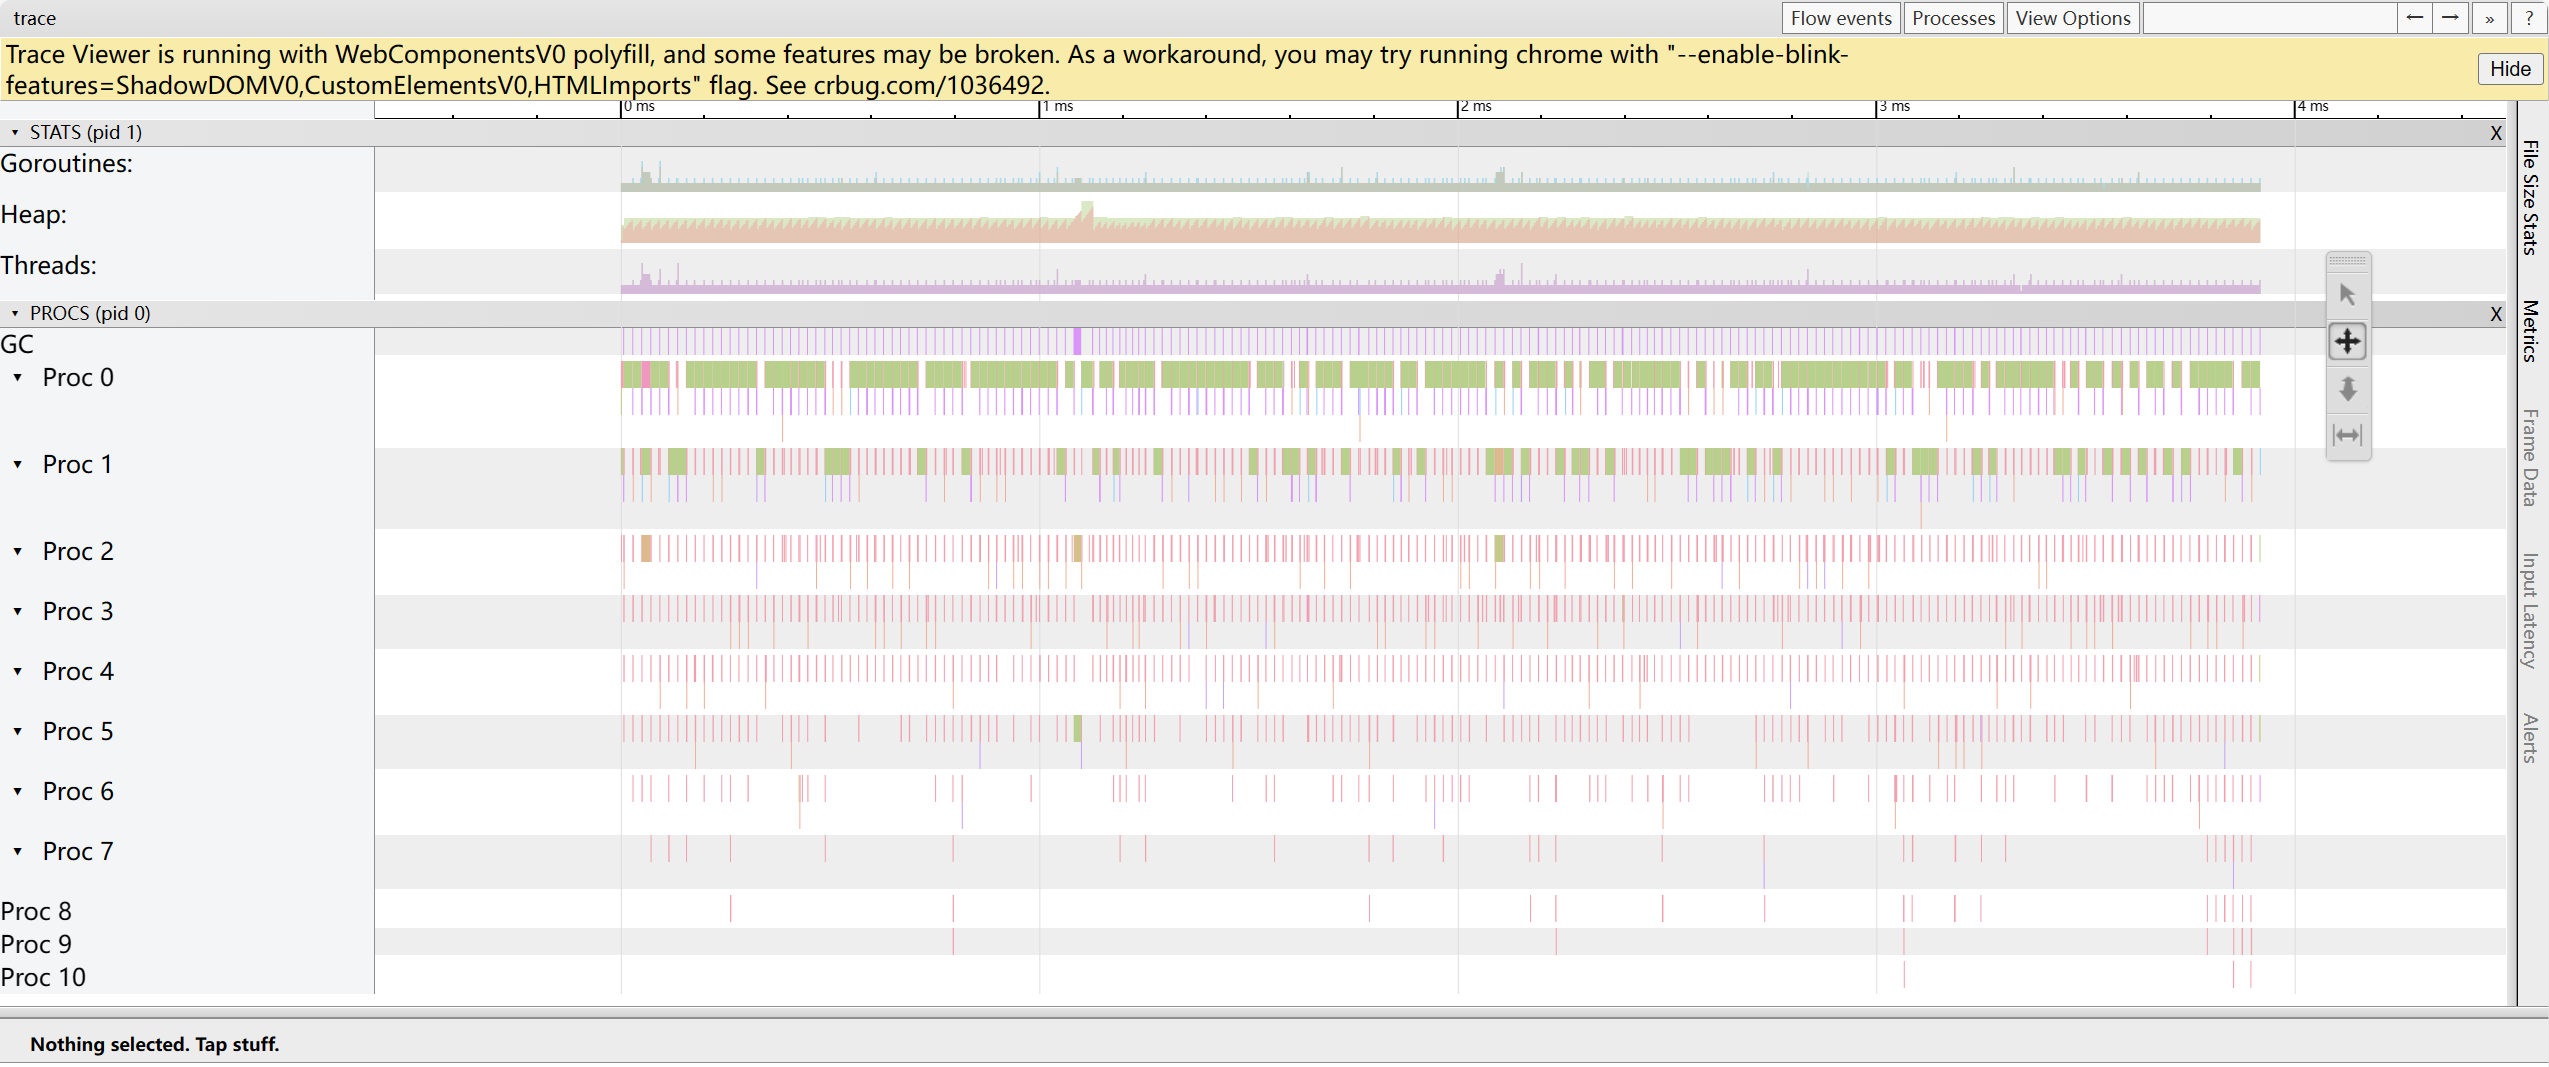Activate the pan tool with cross arrows
The width and height of the screenshot is (2549, 1067).
2347,341
